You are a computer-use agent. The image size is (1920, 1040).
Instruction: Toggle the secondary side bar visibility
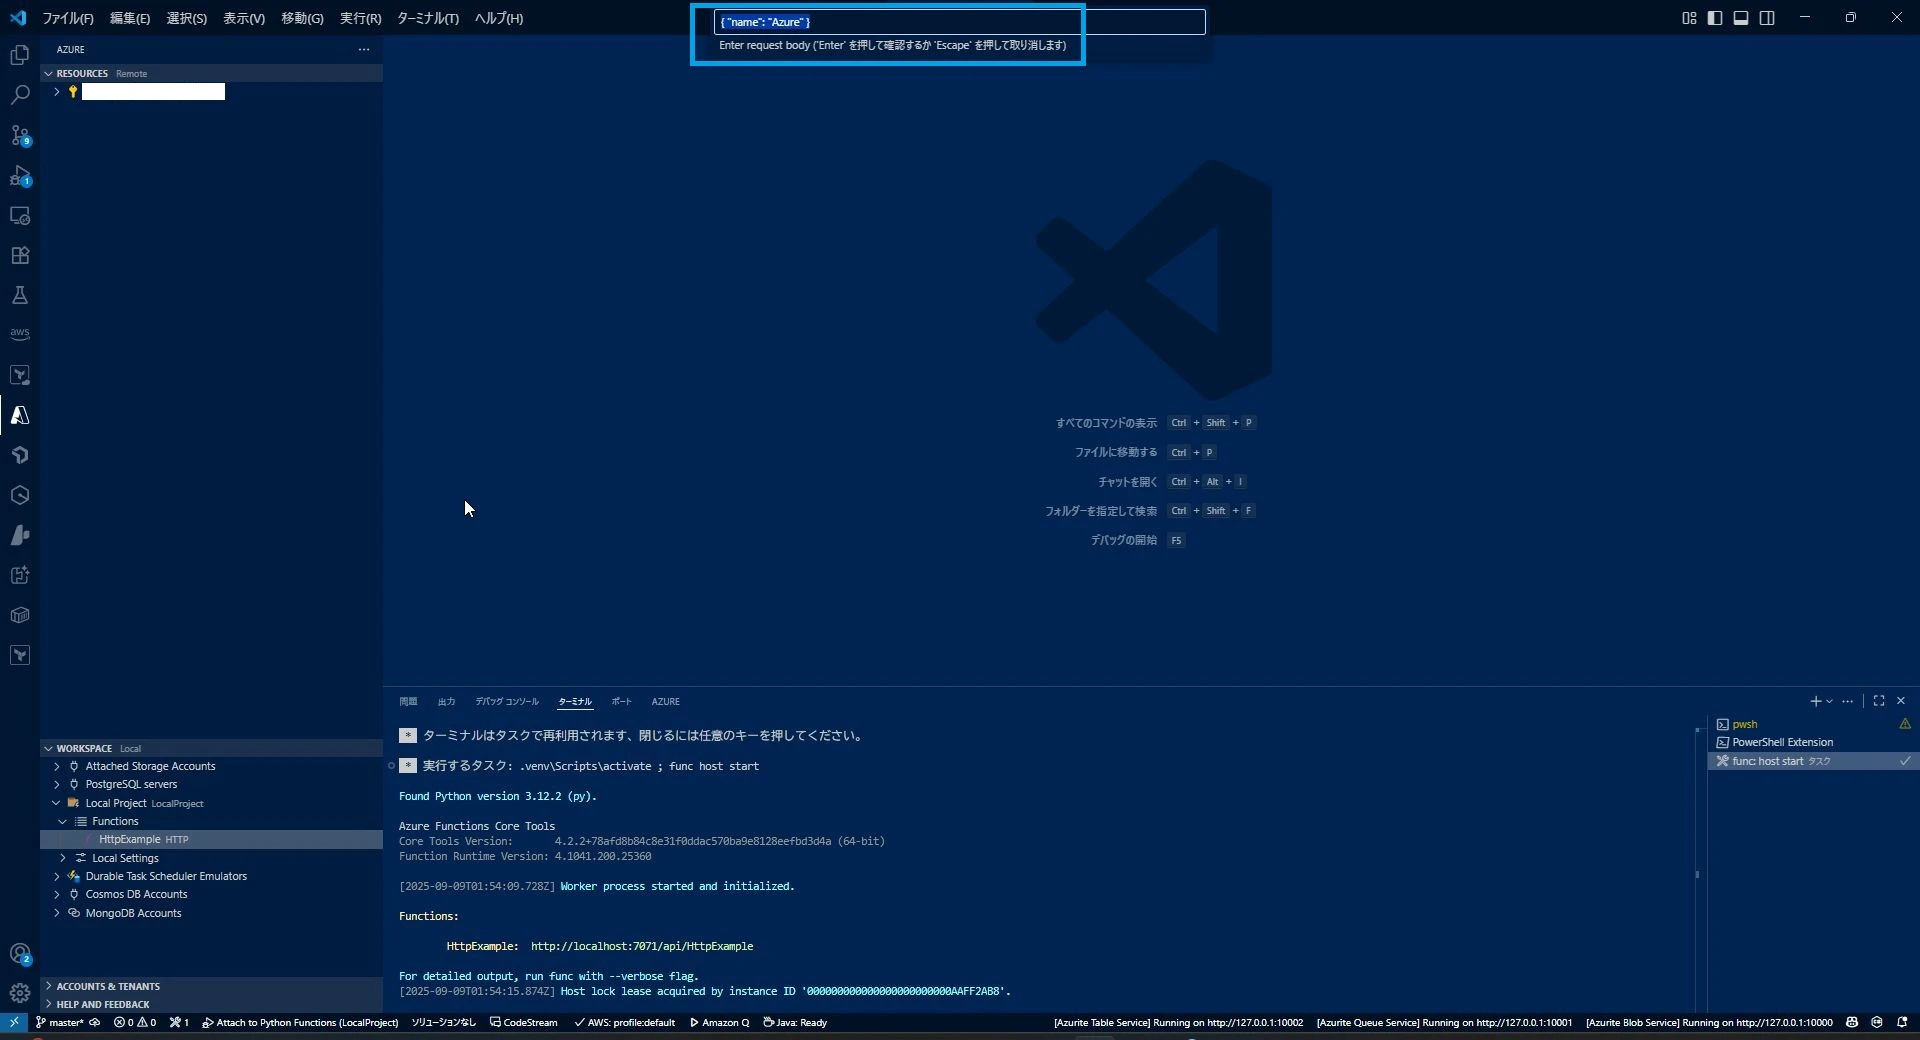click(x=1767, y=18)
